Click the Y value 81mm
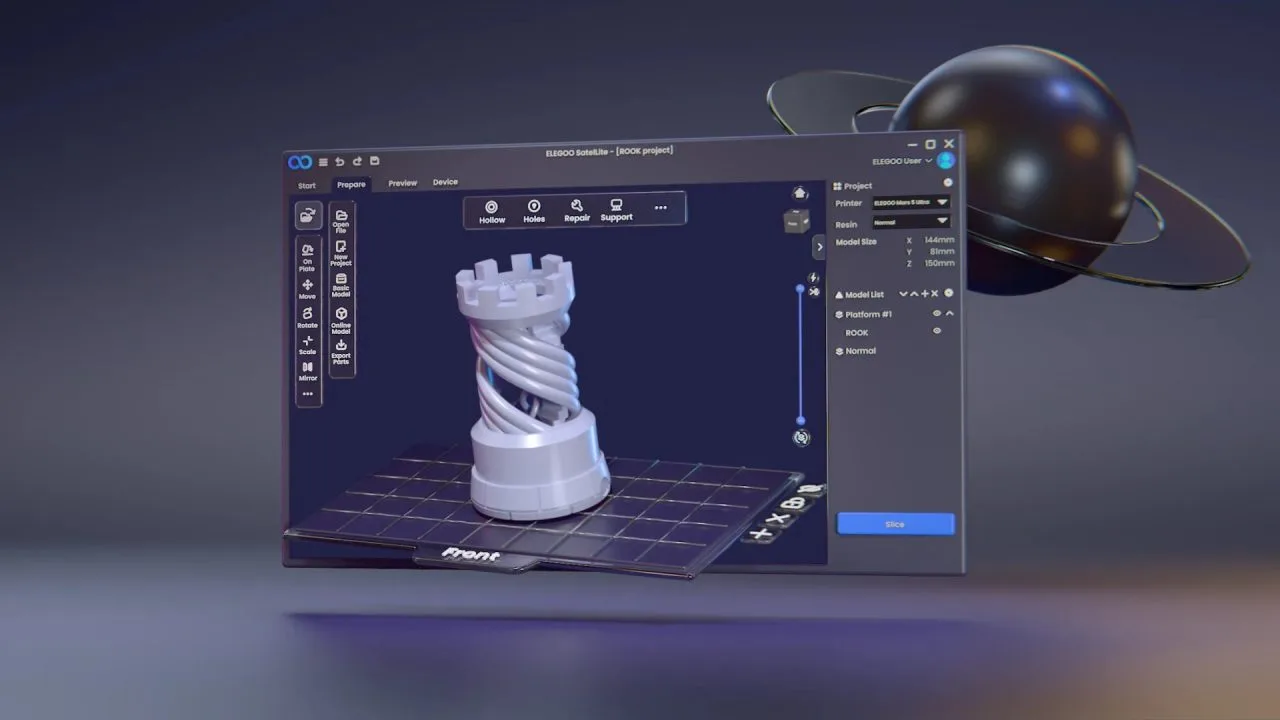 pos(940,252)
